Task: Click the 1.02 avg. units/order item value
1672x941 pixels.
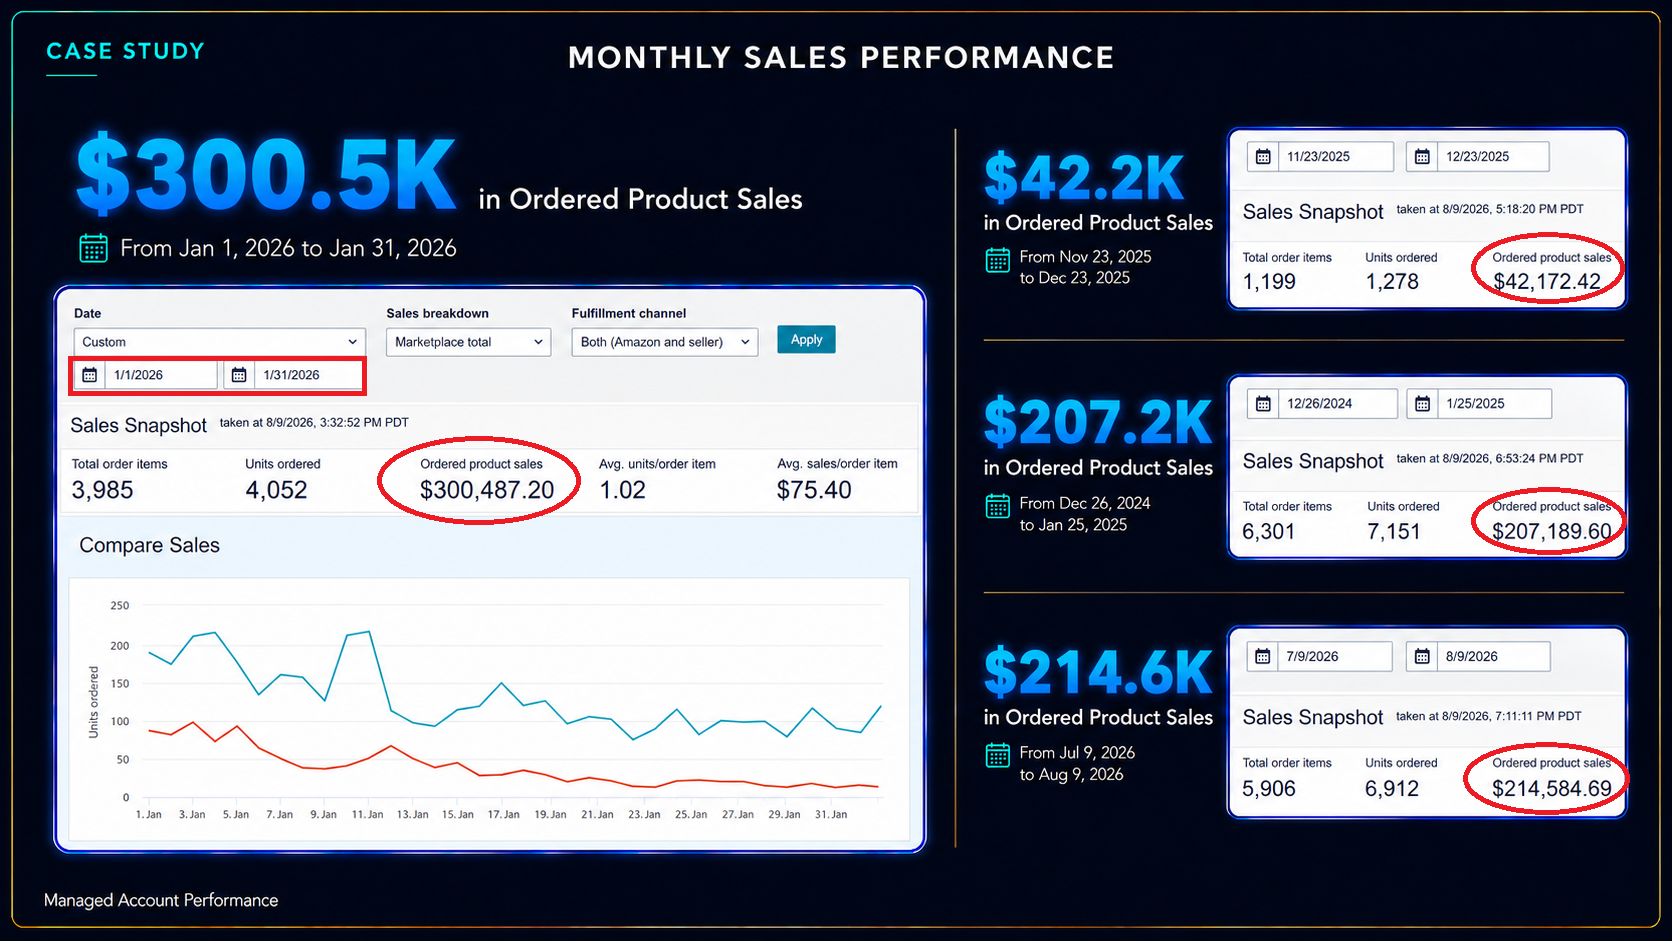Action: click(x=623, y=490)
